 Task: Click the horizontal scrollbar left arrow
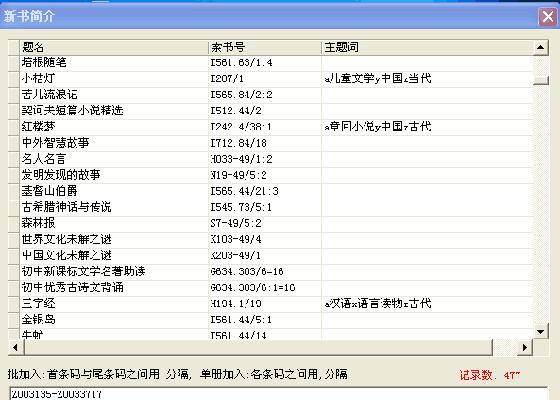click(x=15, y=347)
